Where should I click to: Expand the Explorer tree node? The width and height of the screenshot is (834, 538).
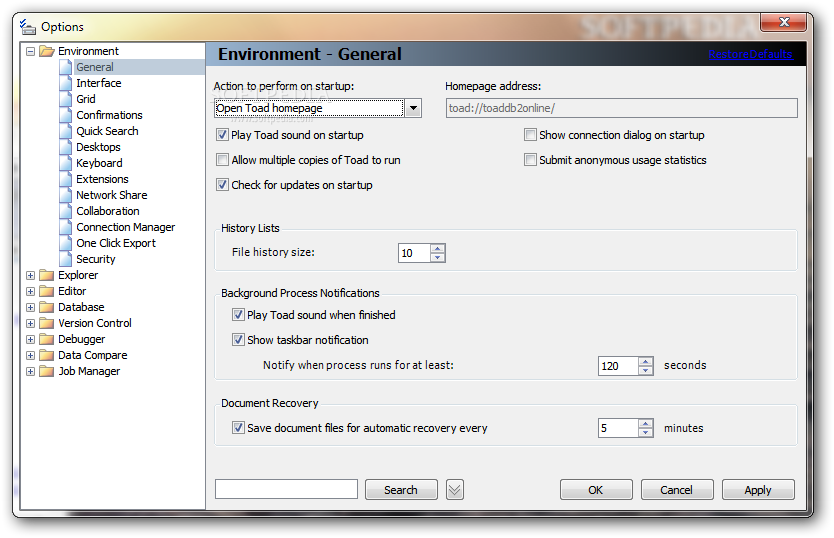click(x=30, y=275)
